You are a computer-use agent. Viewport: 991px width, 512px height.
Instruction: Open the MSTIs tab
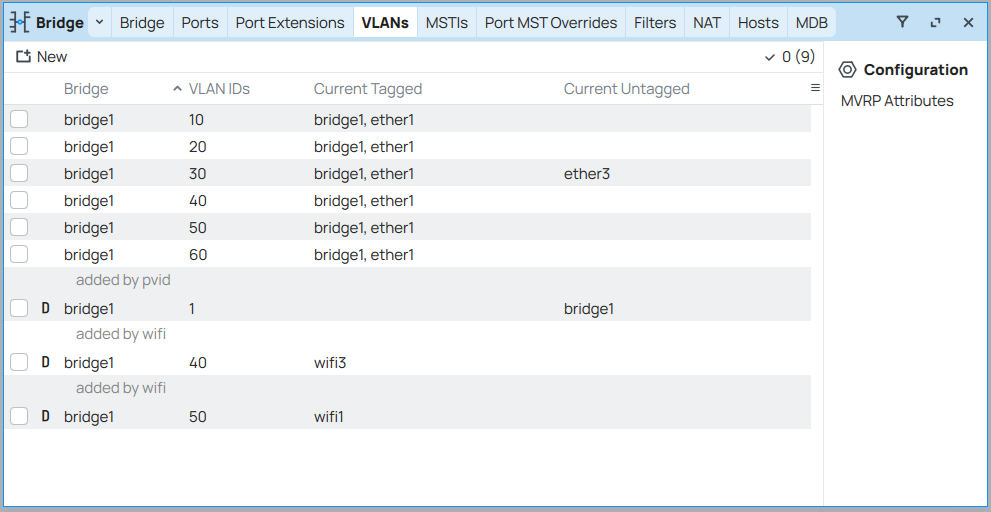(x=446, y=22)
